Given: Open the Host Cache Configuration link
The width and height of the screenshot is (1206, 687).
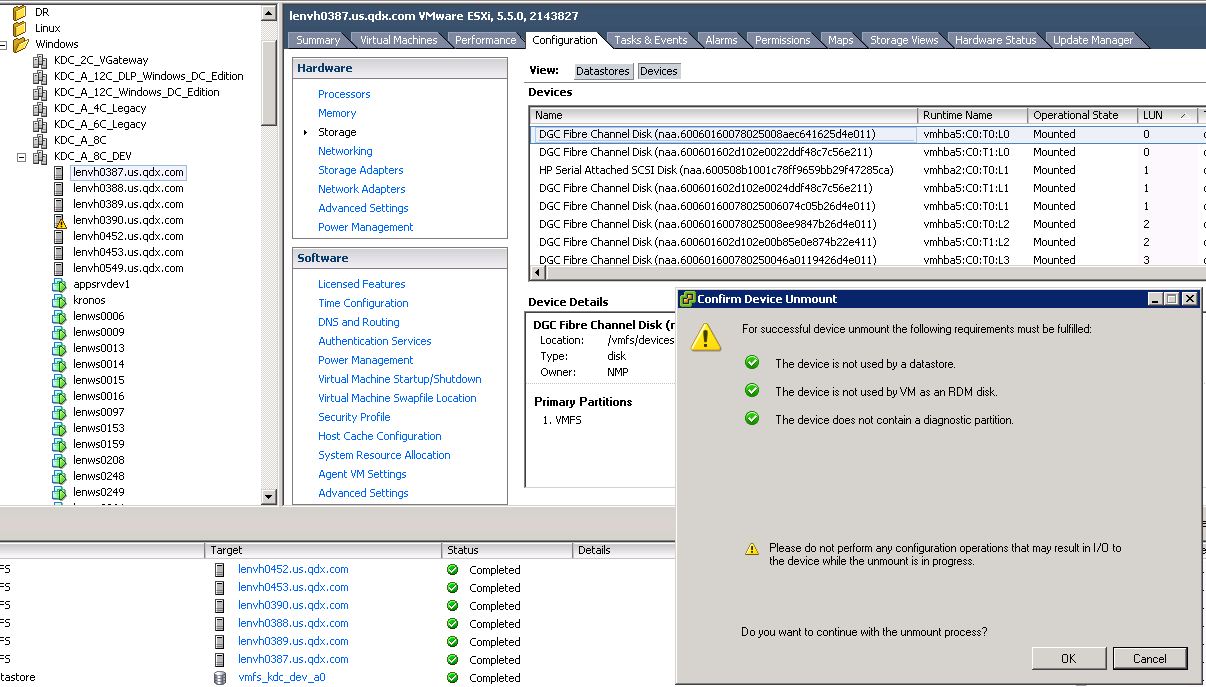Looking at the screenshot, I should tap(380, 436).
